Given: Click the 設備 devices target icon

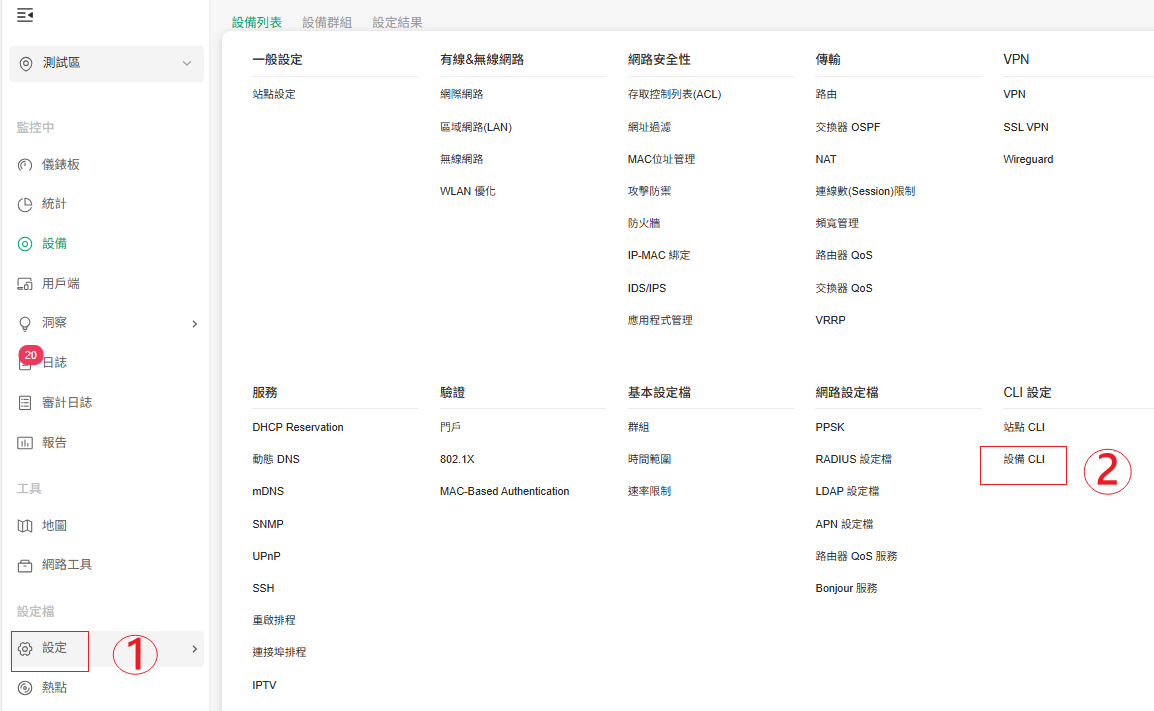Looking at the screenshot, I should [25, 244].
